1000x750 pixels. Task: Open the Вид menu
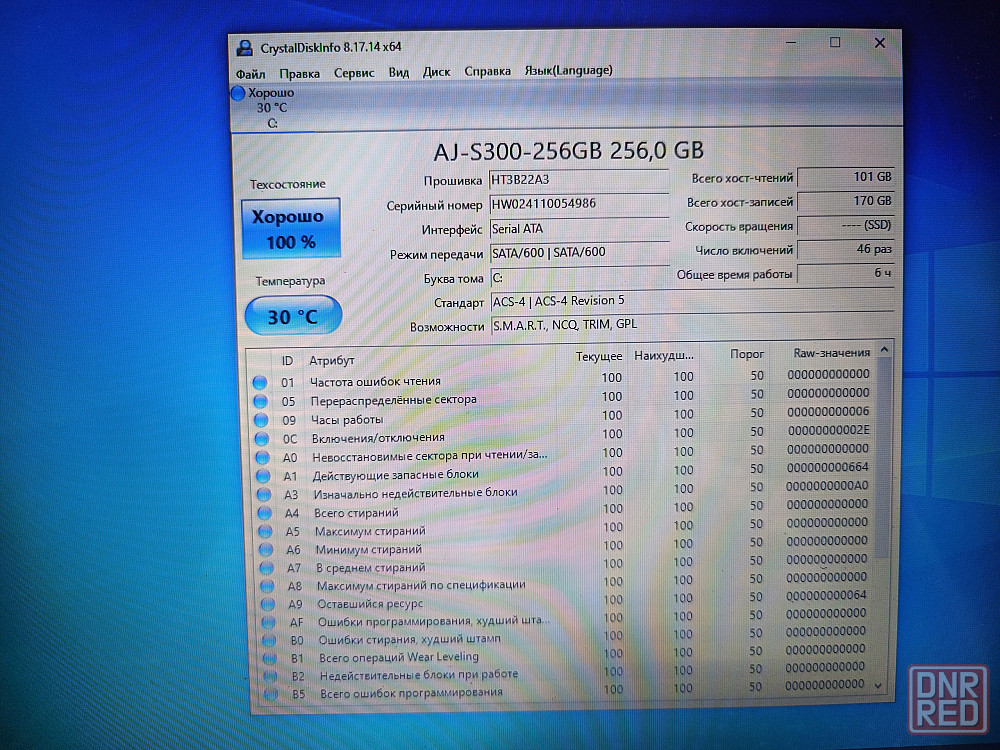pyautogui.click(x=399, y=72)
